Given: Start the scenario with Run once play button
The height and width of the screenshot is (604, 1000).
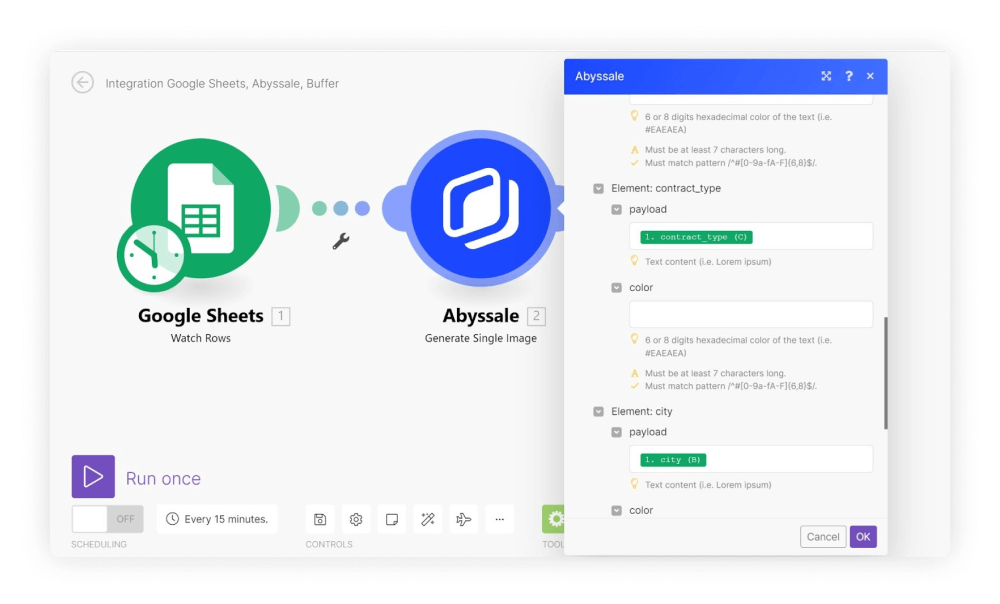Looking at the screenshot, I should (93, 476).
